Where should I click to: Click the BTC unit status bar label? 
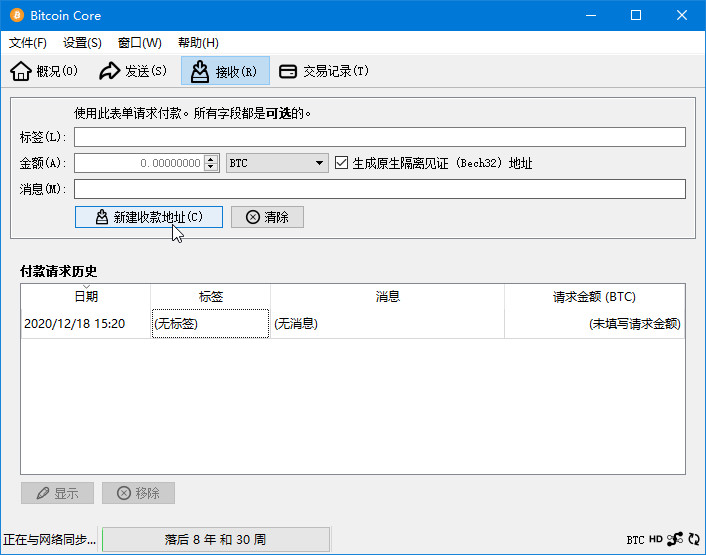click(x=635, y=540)
